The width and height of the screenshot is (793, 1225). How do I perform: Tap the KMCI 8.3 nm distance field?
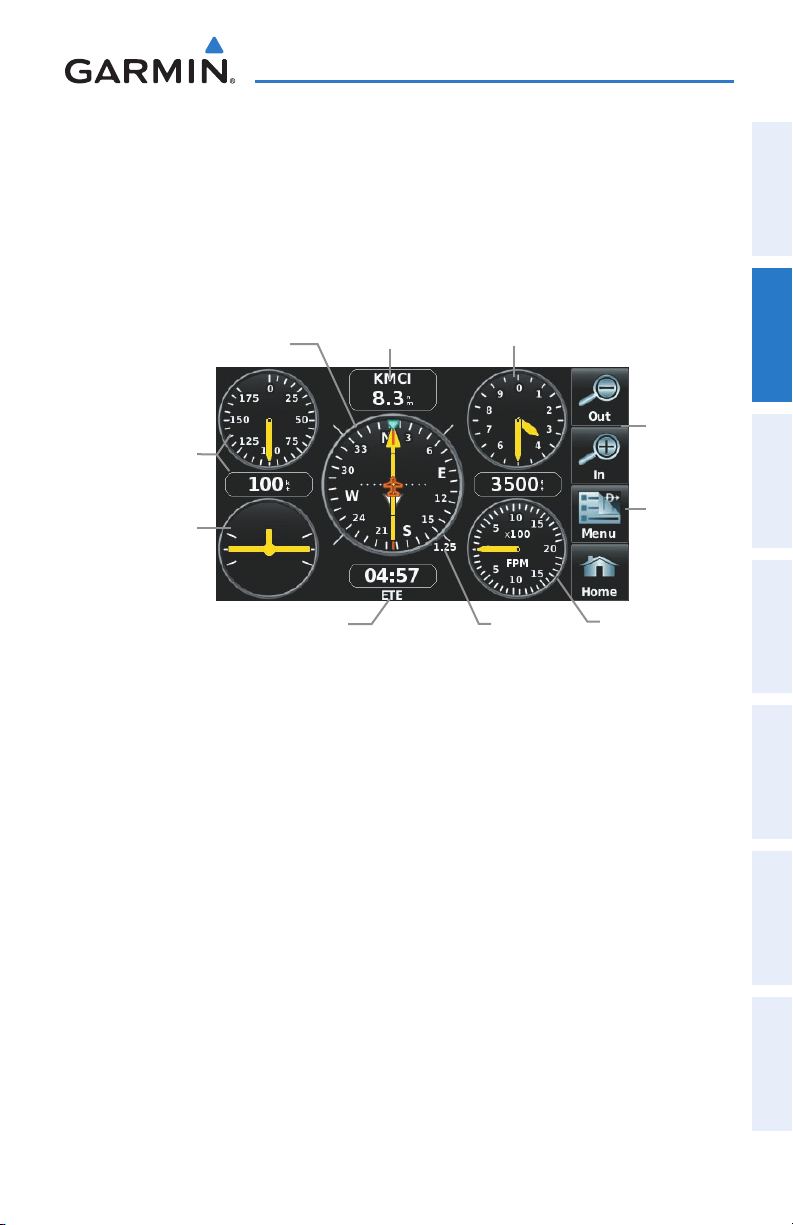point(393,389)
